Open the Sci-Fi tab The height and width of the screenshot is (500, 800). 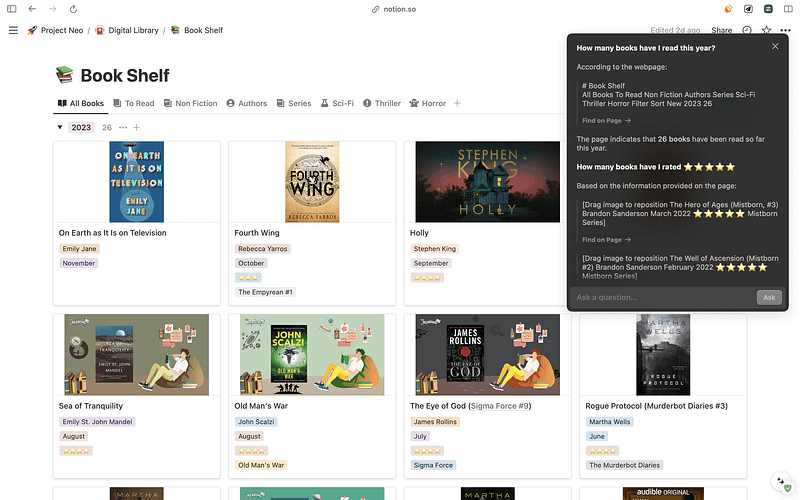tap(337, 103)
